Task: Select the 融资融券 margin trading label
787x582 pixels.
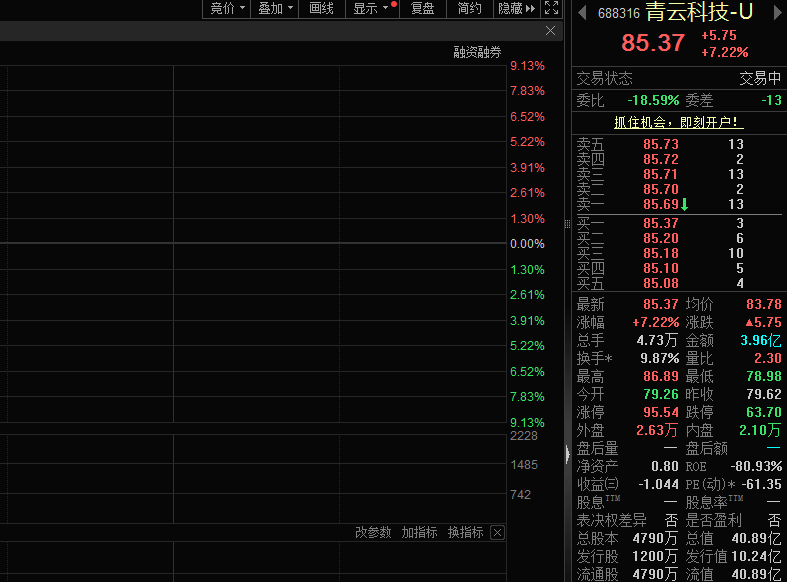Action: tap(477, 52)
